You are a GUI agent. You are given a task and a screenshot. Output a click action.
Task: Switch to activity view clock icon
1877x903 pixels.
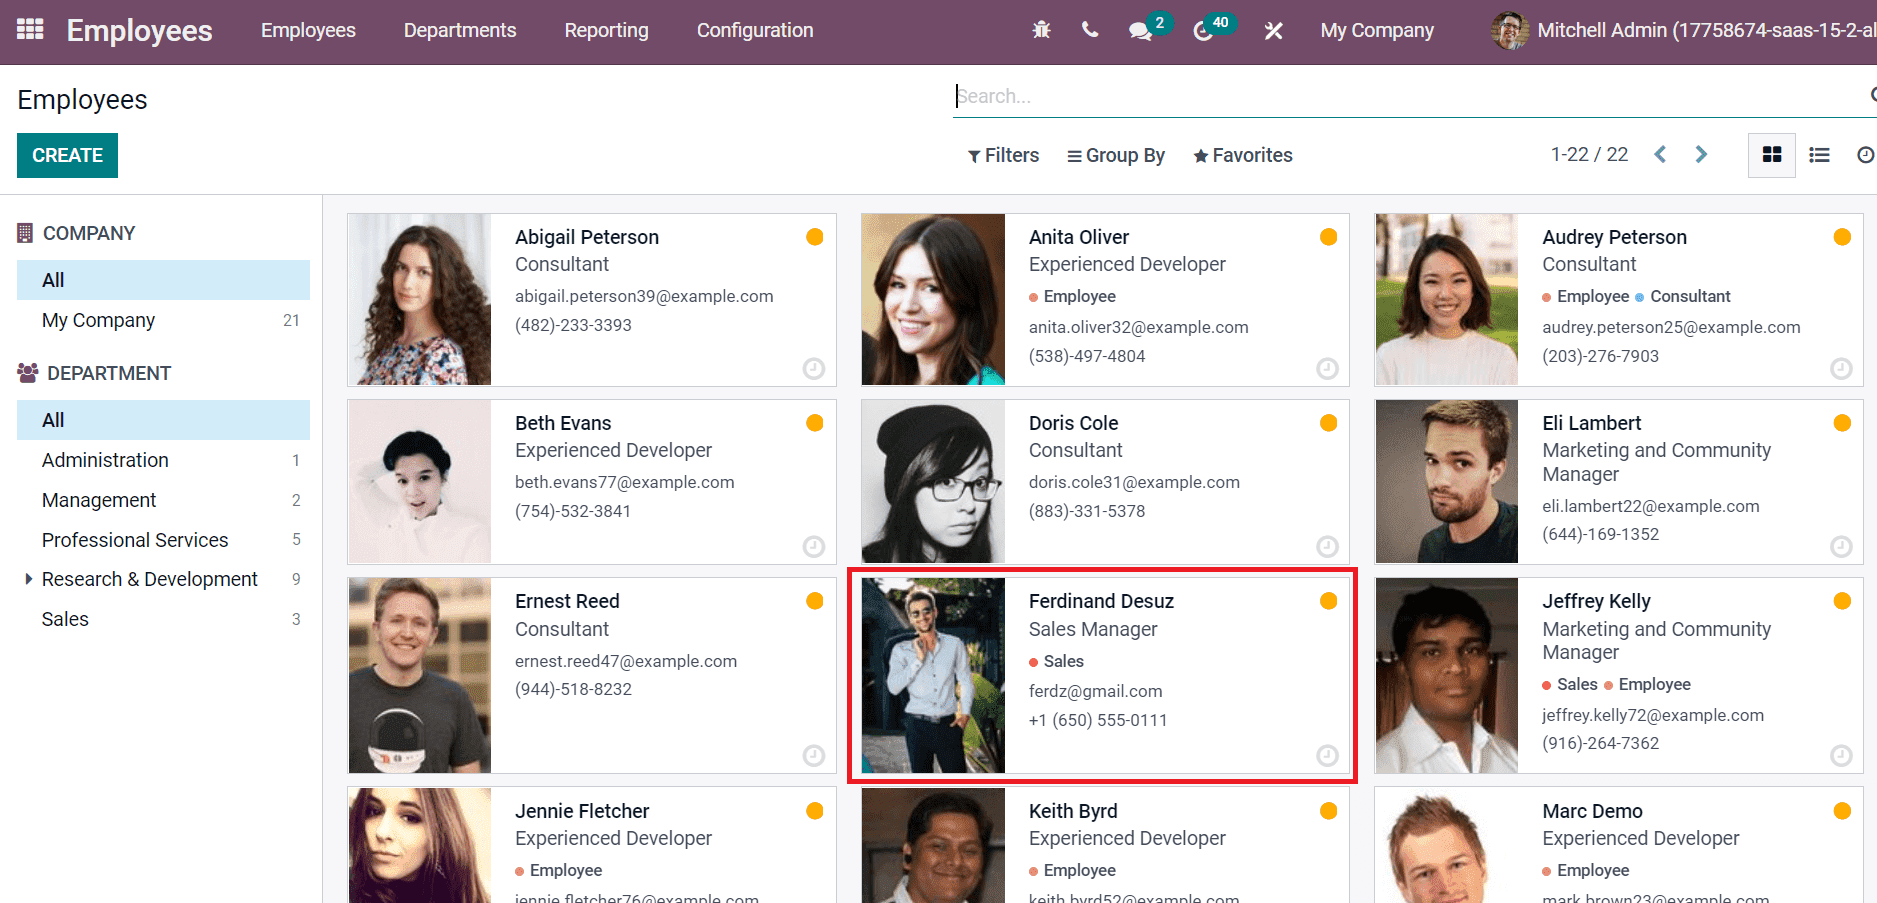point(1865,155)
